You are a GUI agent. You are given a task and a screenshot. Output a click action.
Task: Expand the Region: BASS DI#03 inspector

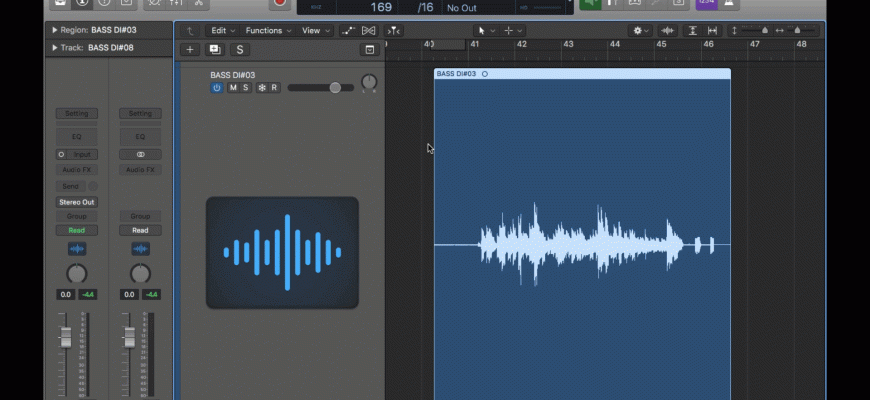coord(54,30)
